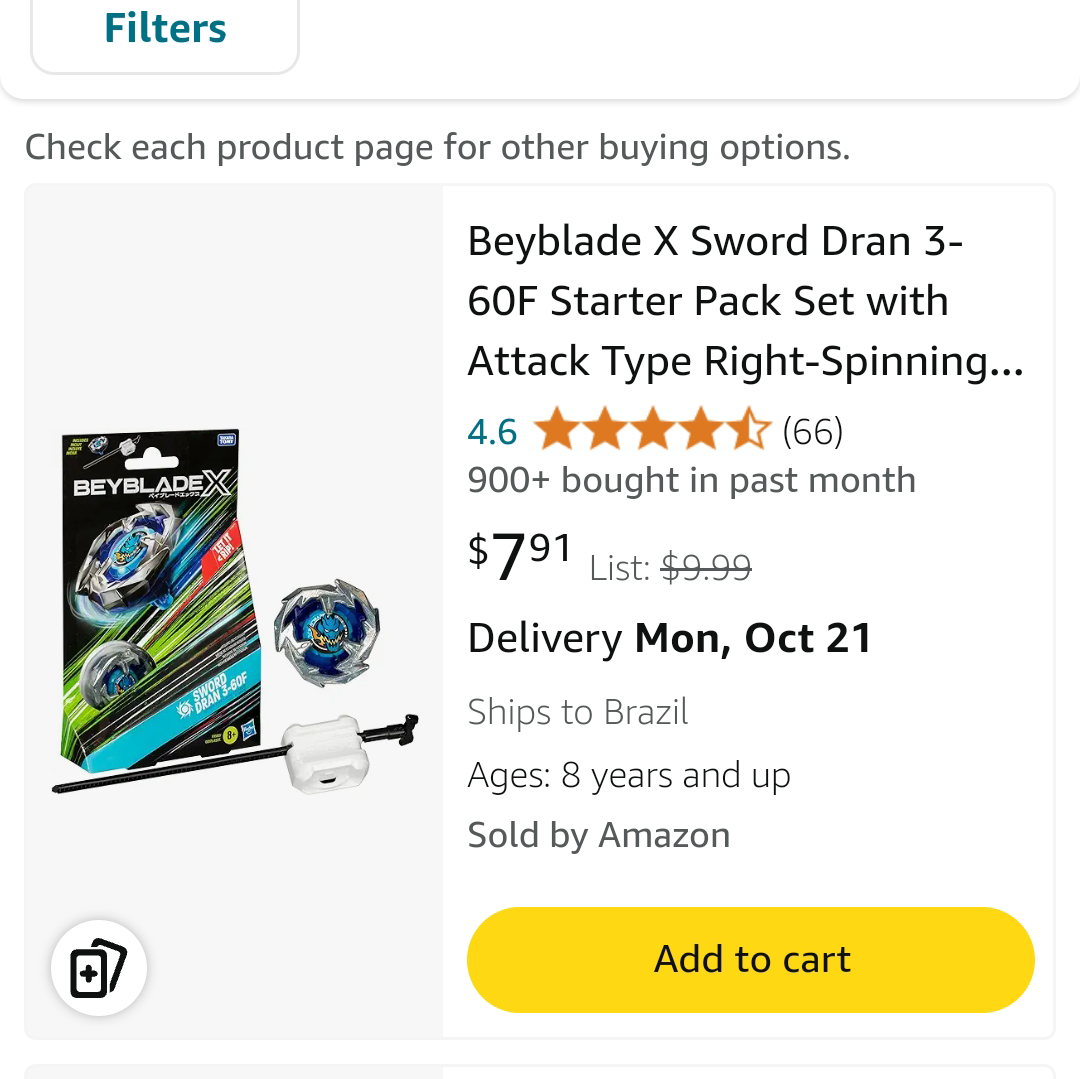Click the Ages: 8 years and up line
The image size is (1080, 1079).
(629, 775)
